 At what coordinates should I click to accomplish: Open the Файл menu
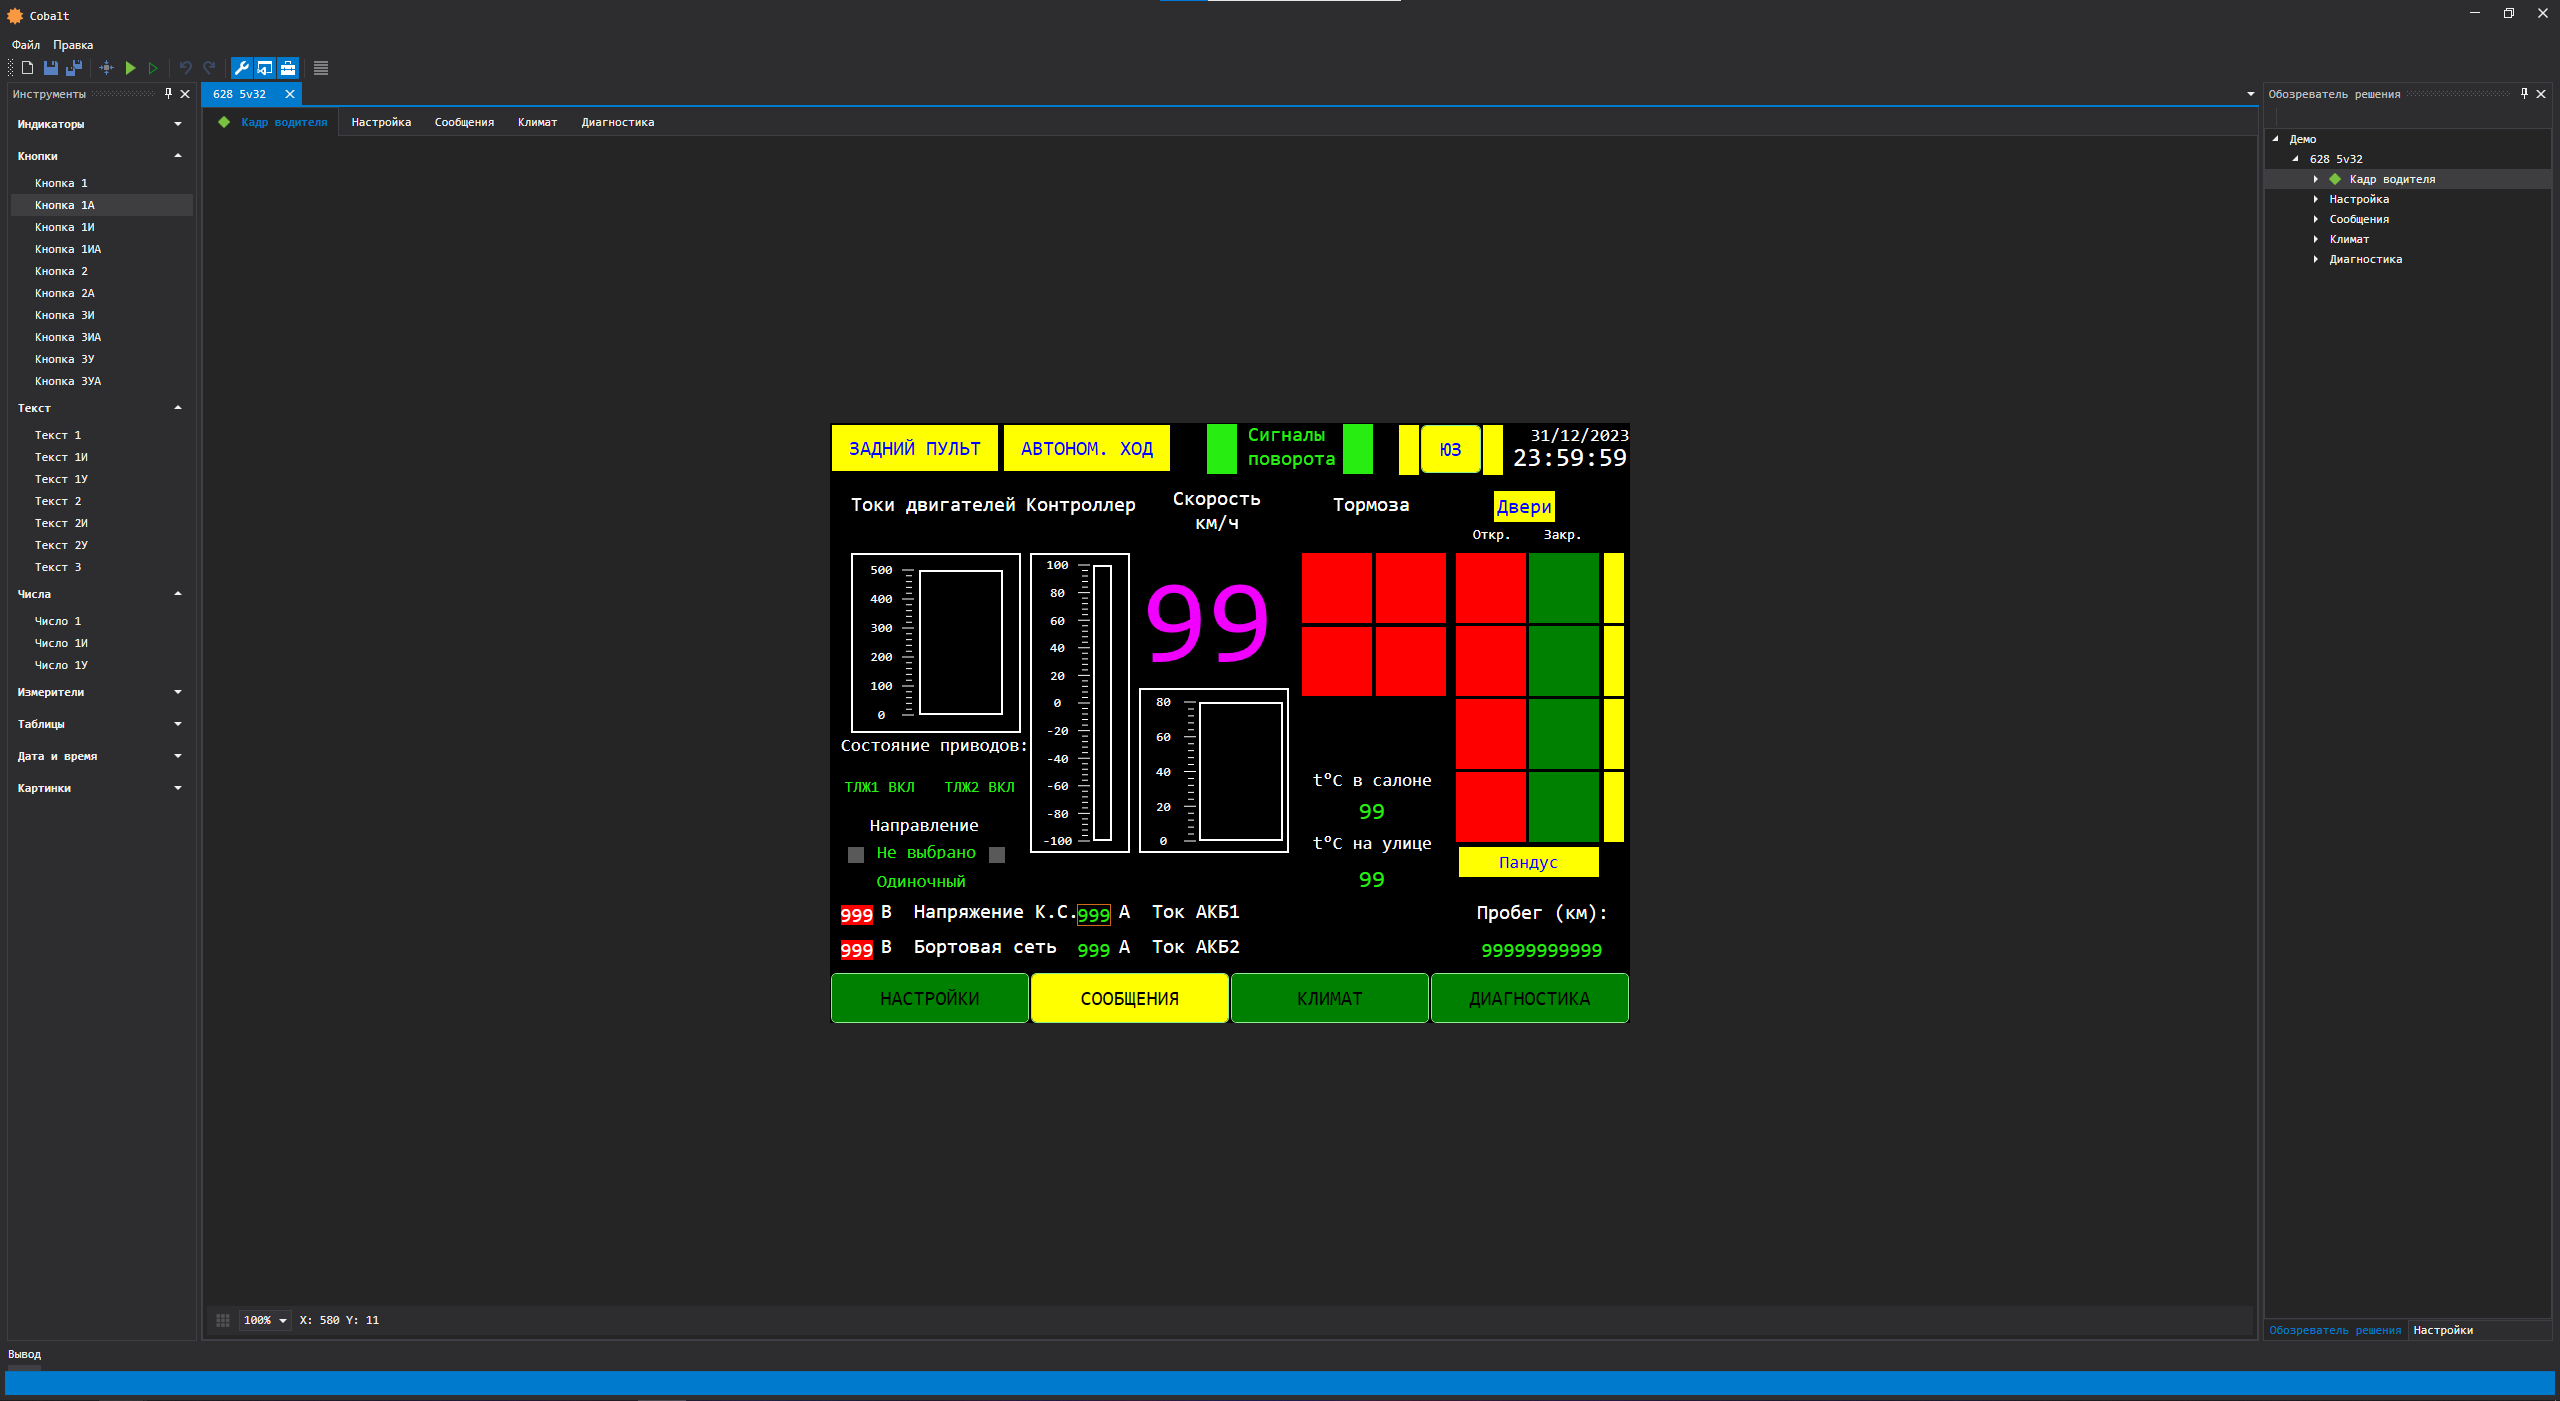(26, 45)
